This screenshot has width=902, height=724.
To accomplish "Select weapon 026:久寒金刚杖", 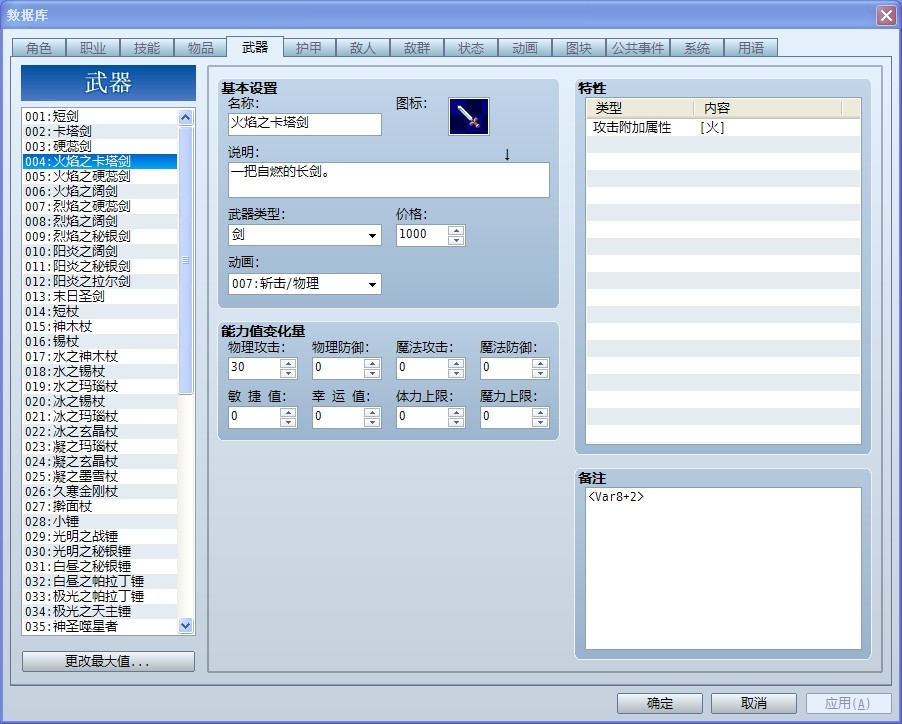I will coord(100,492).
